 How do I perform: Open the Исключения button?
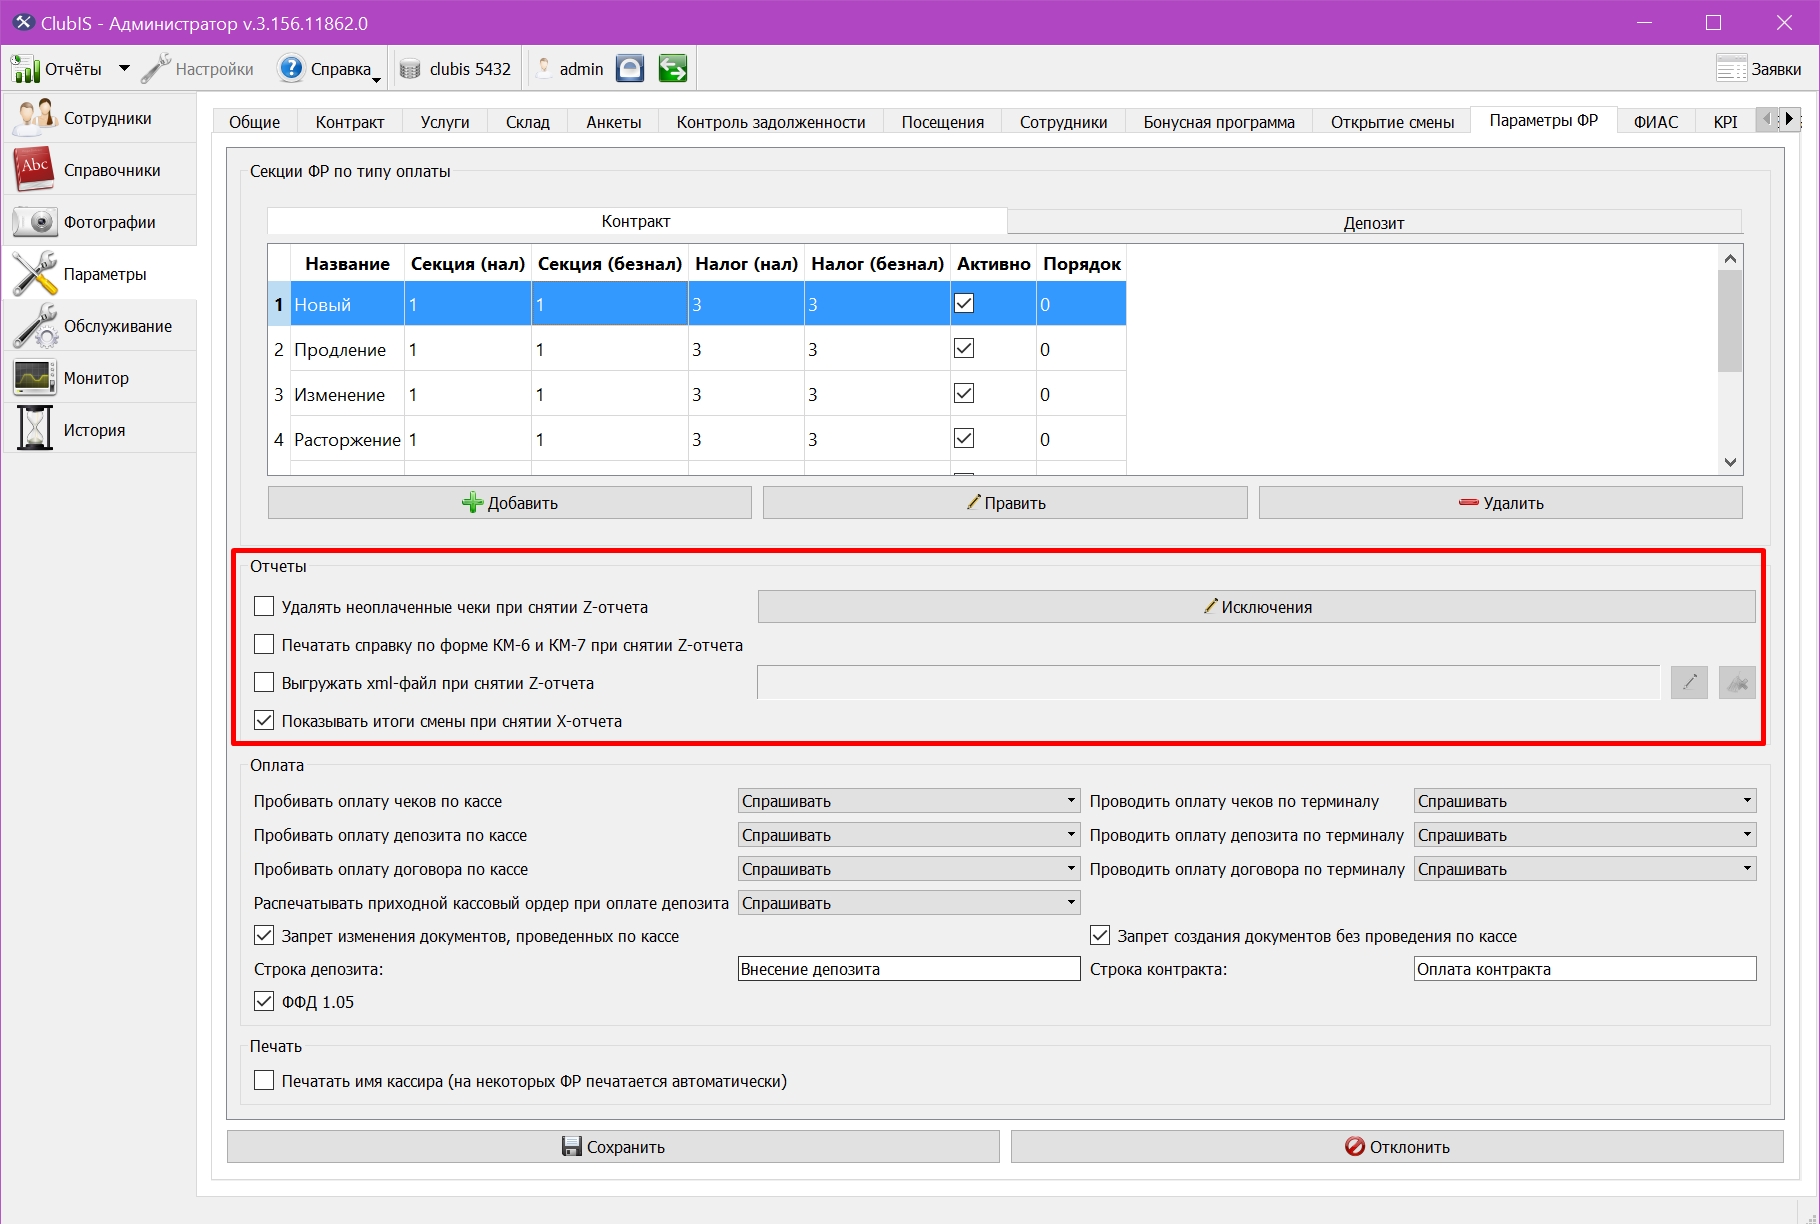coord(1257,606)
